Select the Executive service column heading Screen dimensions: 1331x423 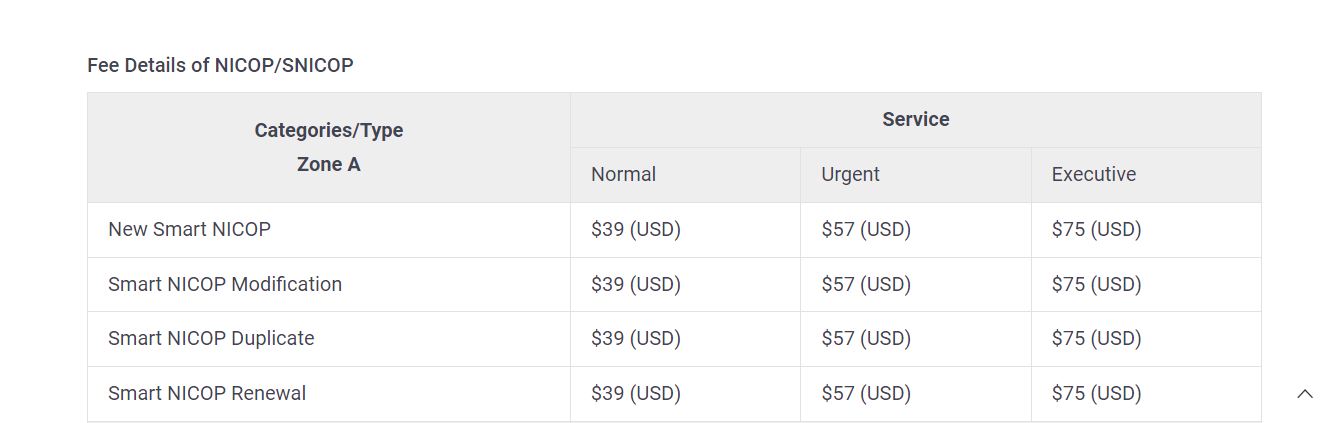point(1093,174)
